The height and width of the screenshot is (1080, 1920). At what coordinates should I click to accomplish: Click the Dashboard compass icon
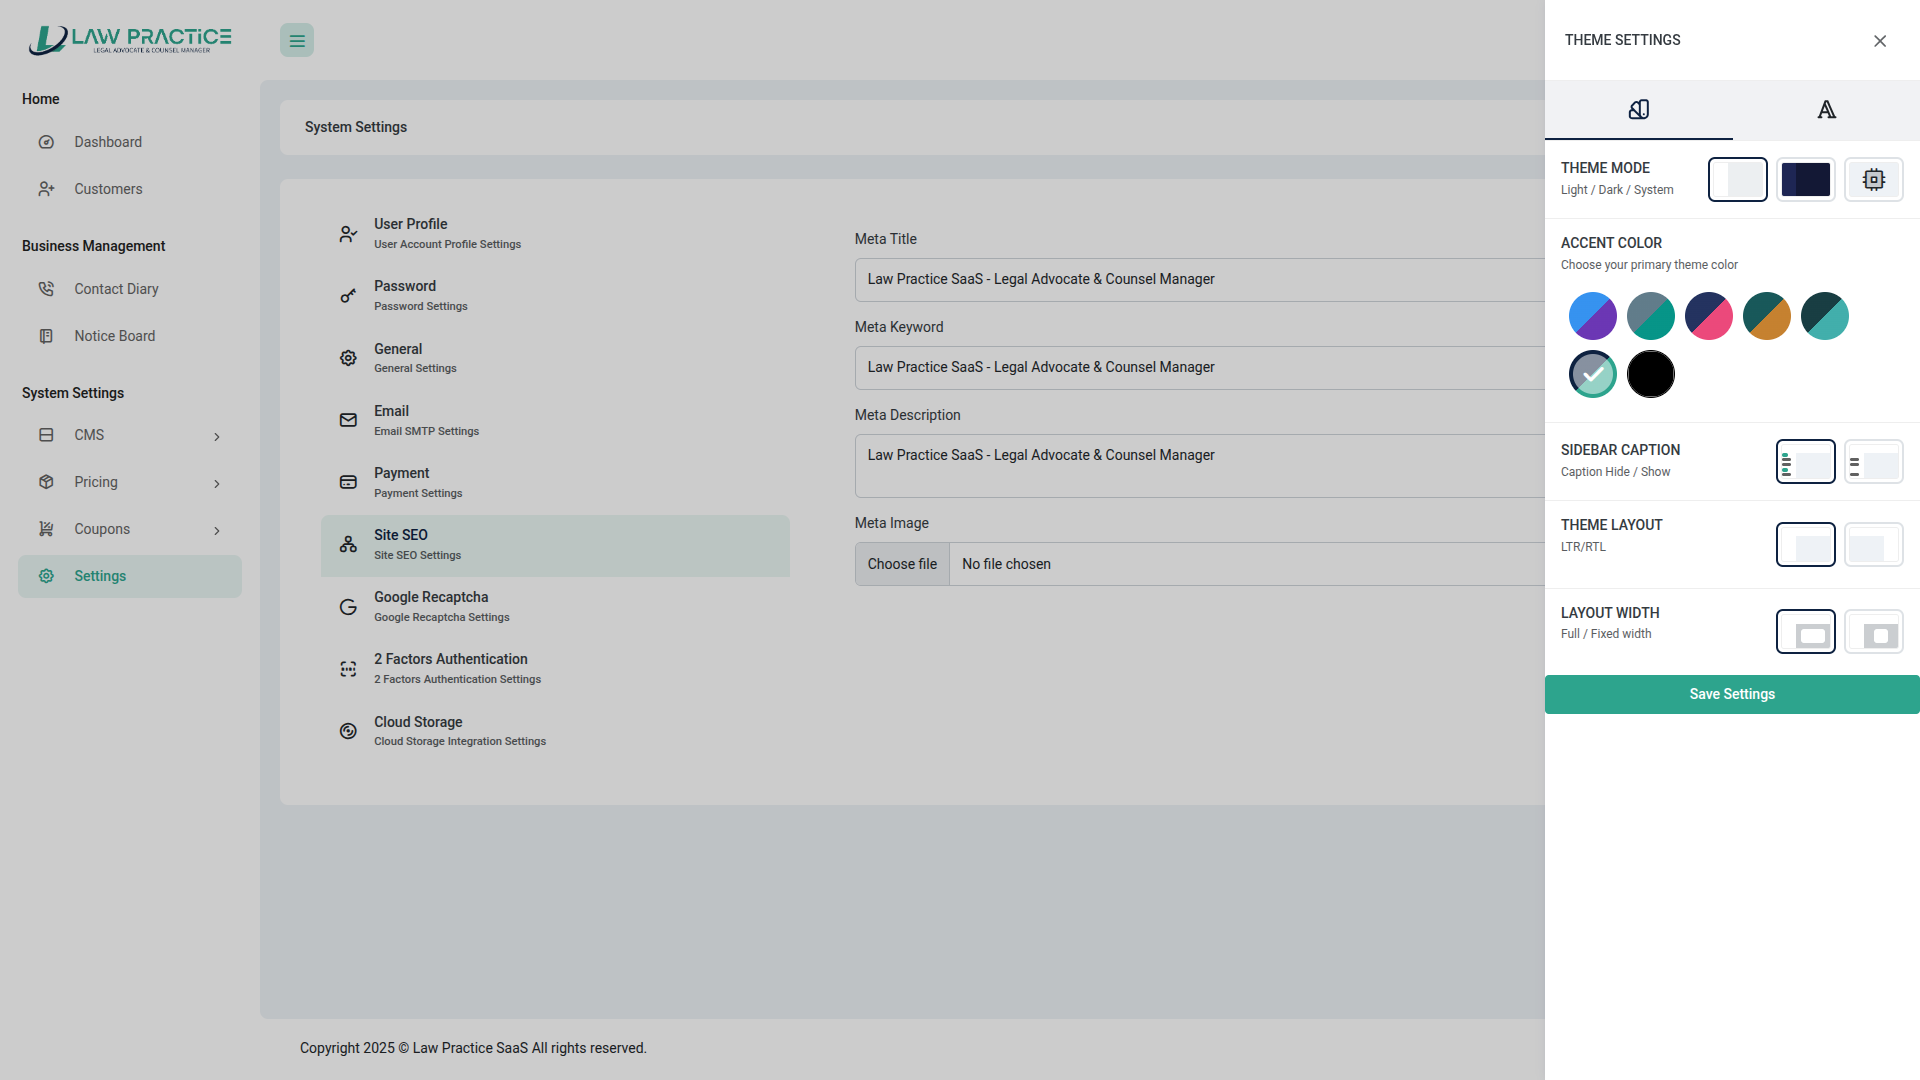tap(46, 142)
